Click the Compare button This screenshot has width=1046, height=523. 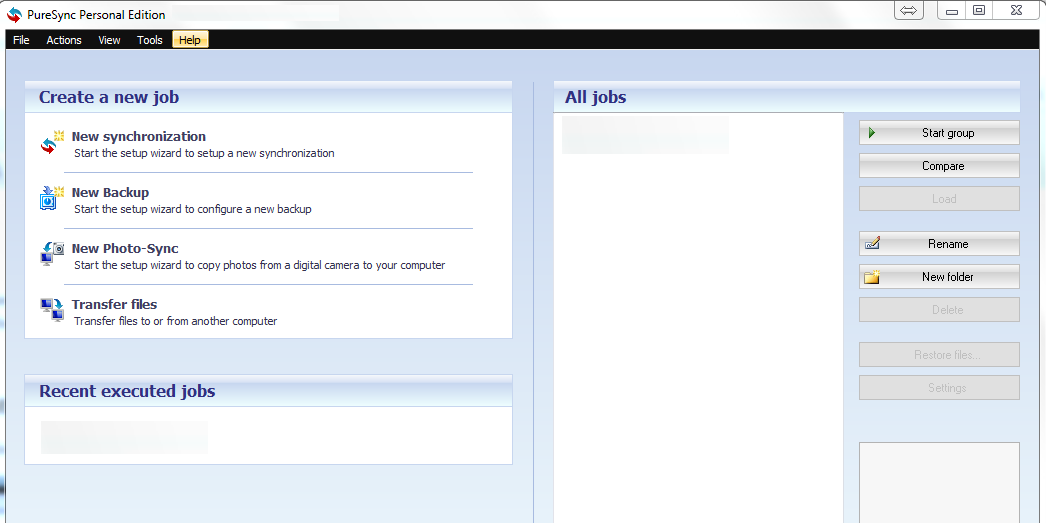(x=939, y=166)
